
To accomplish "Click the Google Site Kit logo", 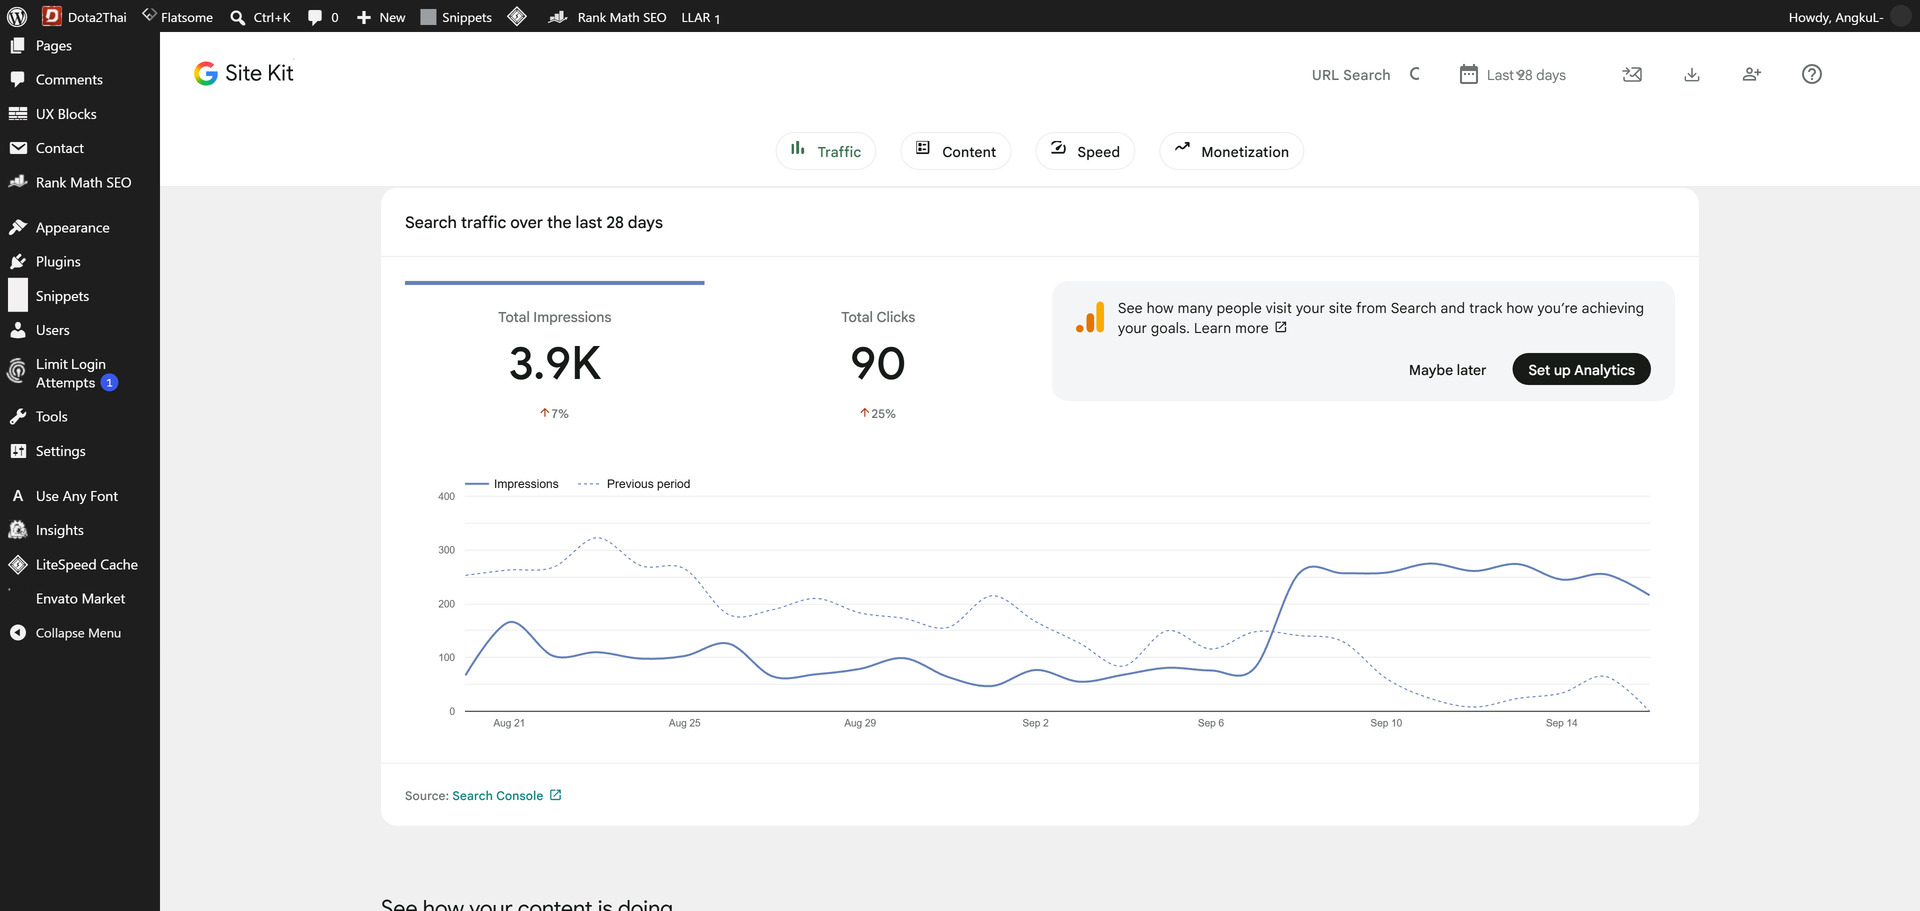I will (244, 73).
